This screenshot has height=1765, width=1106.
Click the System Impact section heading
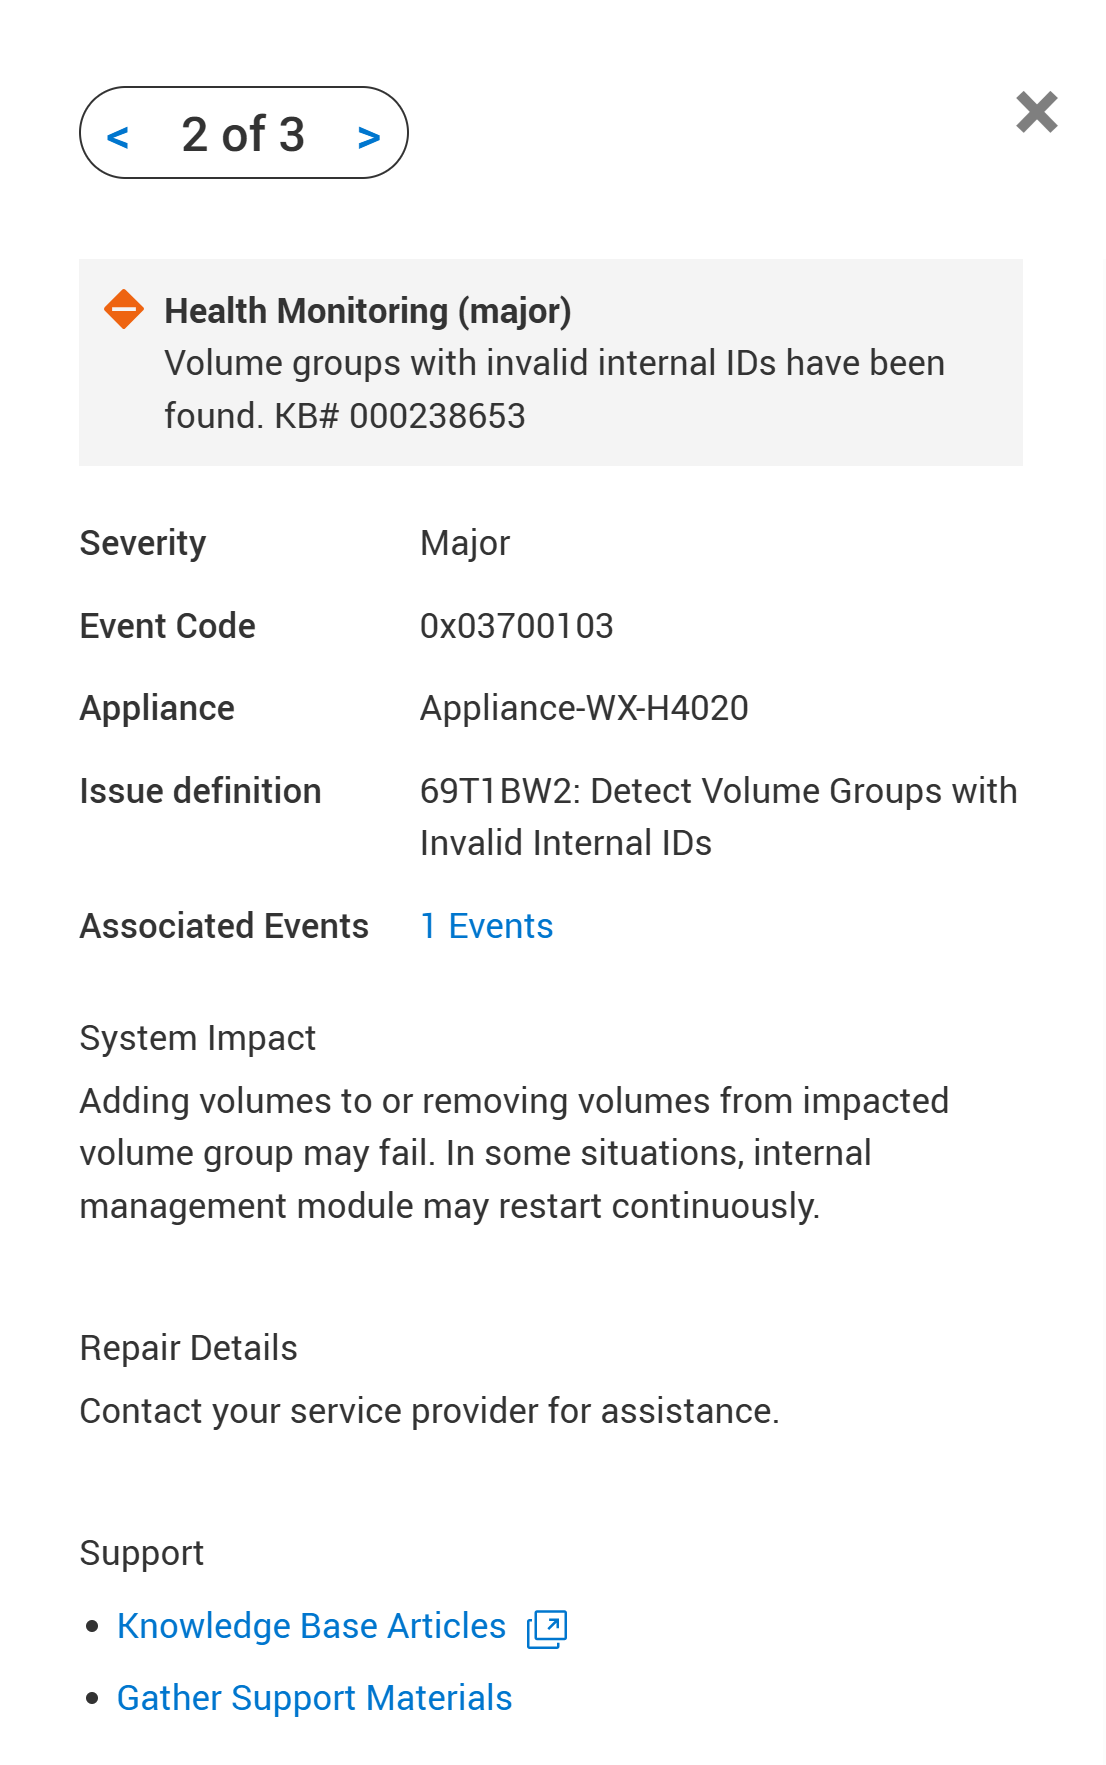(197, 1038)
